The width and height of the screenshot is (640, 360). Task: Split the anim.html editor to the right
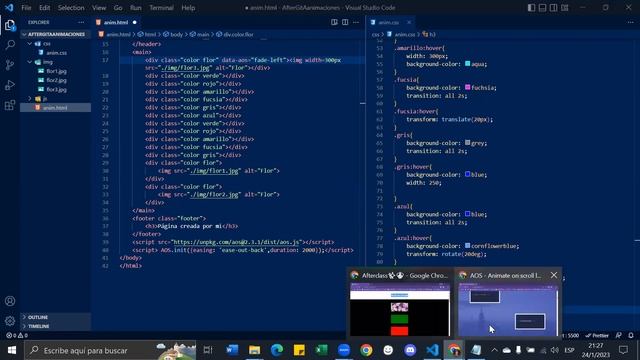[345, 22]
